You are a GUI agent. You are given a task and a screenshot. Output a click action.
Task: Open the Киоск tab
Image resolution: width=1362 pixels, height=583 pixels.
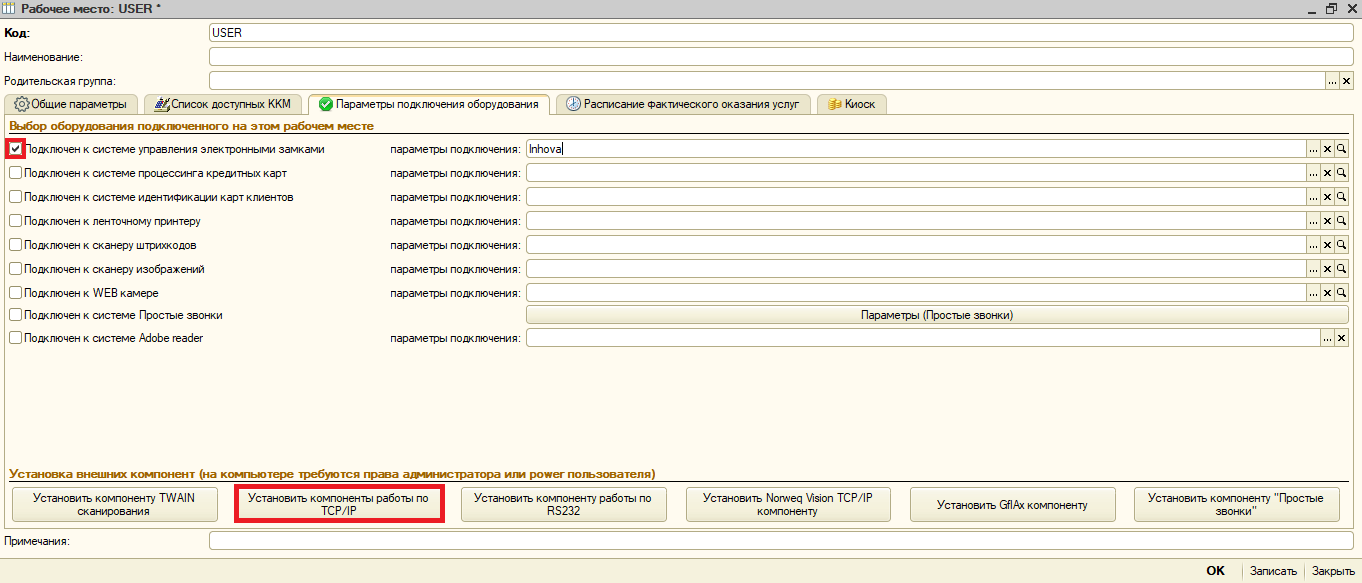tap(851, 104)
